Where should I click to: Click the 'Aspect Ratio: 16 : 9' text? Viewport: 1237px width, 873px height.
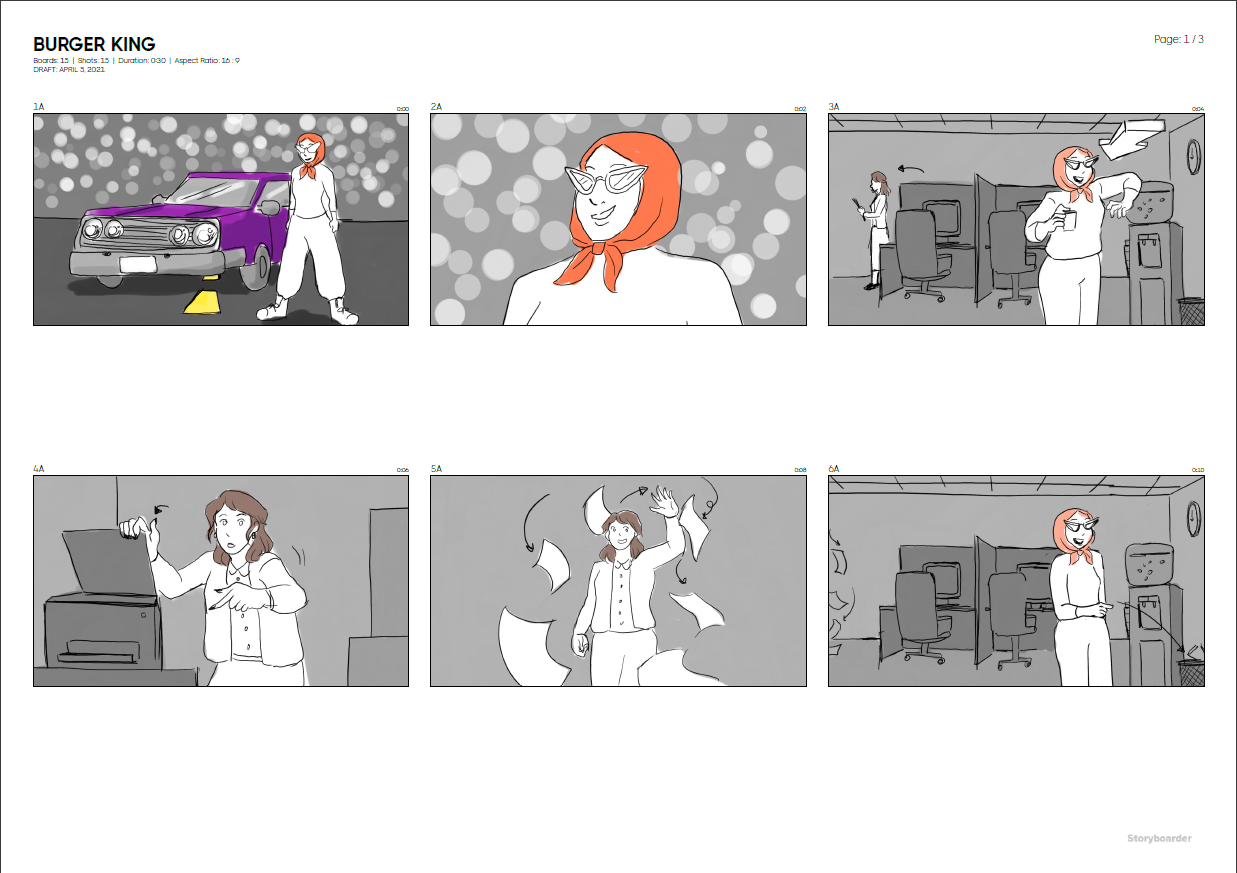(x=207, y=61)
